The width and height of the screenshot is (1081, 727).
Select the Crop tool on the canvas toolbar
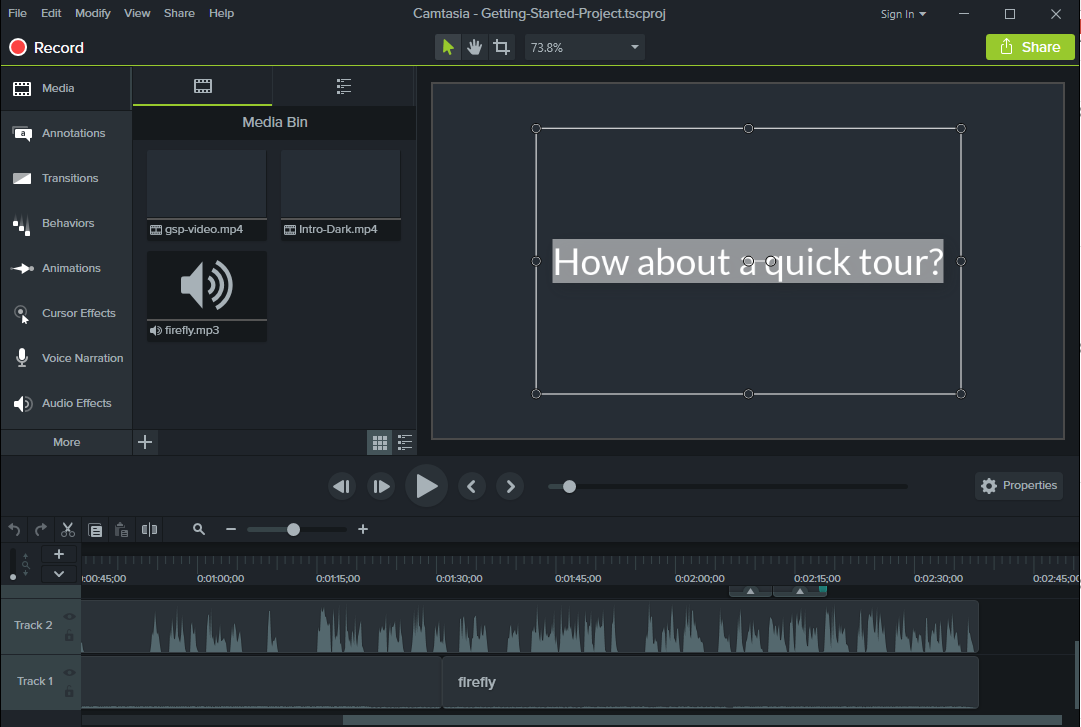[x=501, y=46]
